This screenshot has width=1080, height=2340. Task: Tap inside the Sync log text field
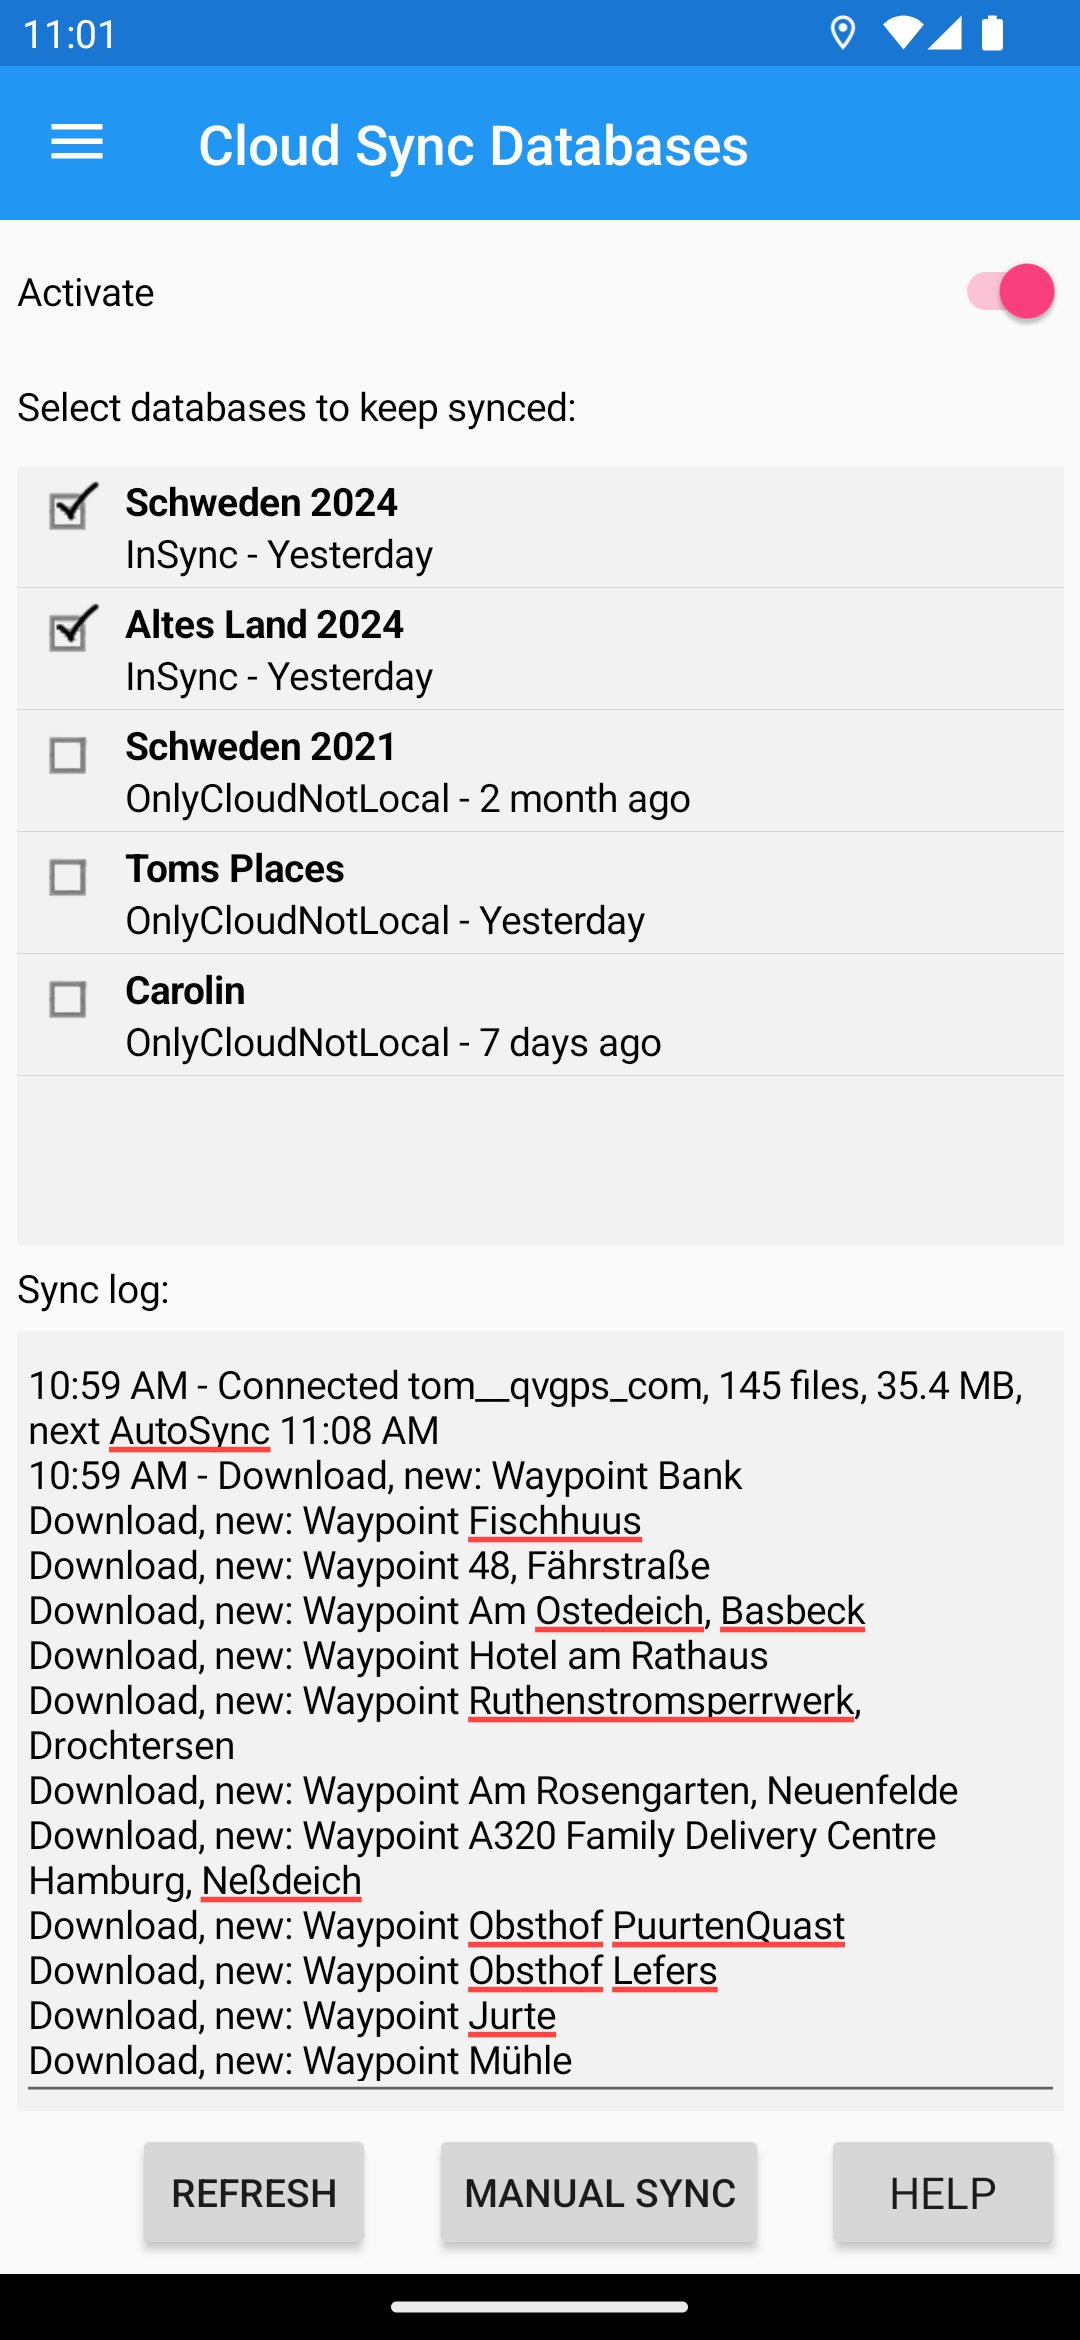(x=540, y=1720)
